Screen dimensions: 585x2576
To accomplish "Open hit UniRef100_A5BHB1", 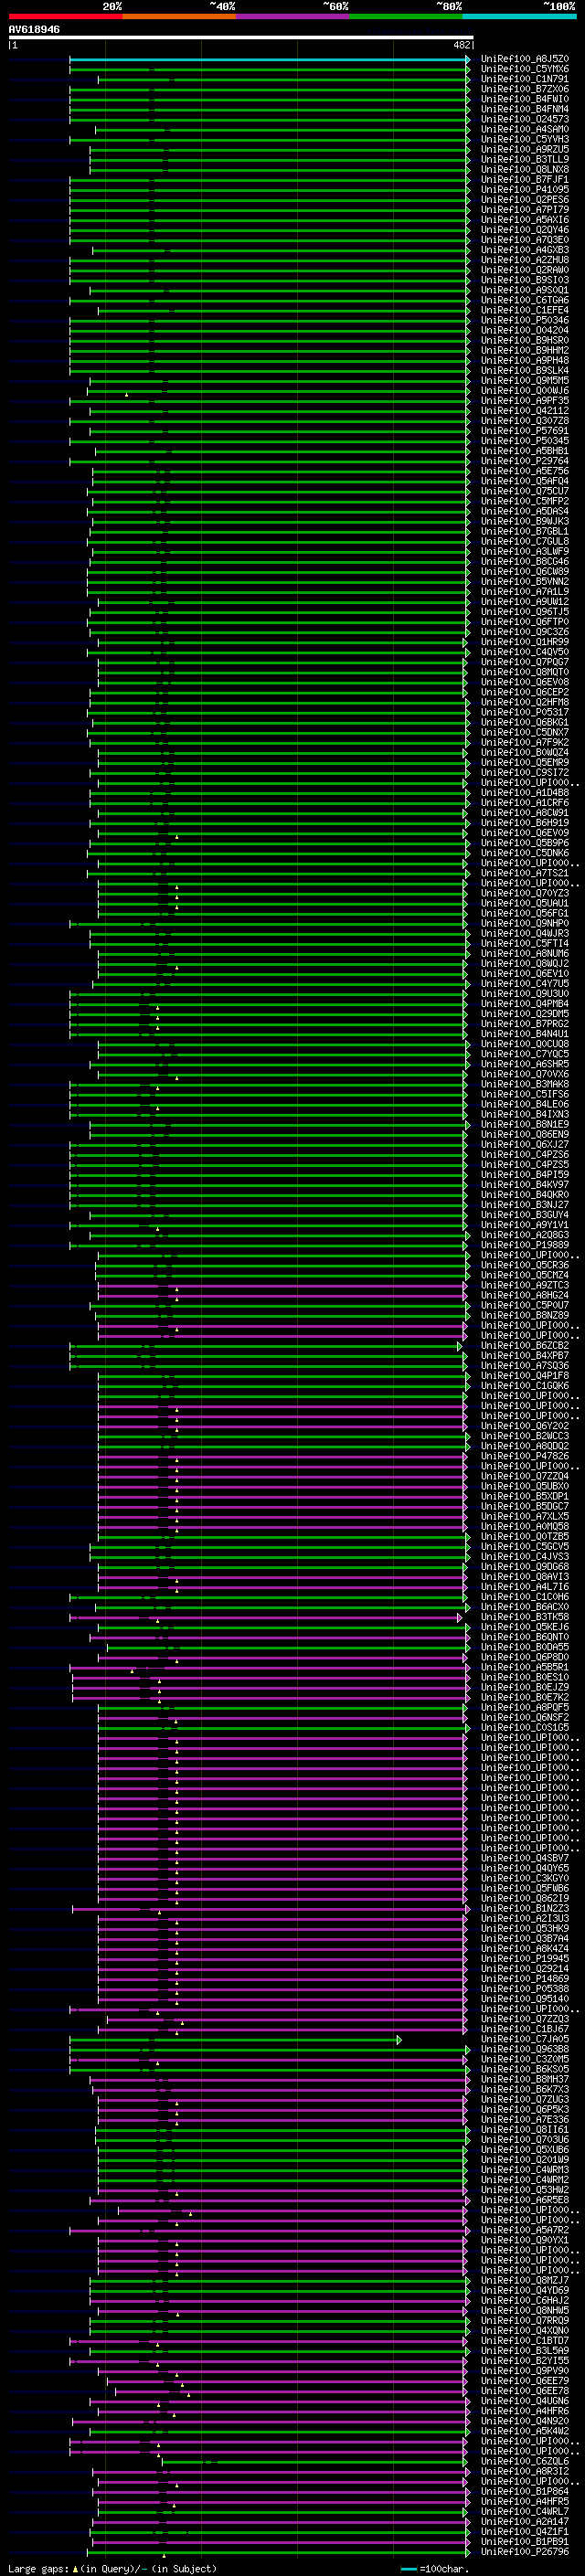I will coord(525,451).
